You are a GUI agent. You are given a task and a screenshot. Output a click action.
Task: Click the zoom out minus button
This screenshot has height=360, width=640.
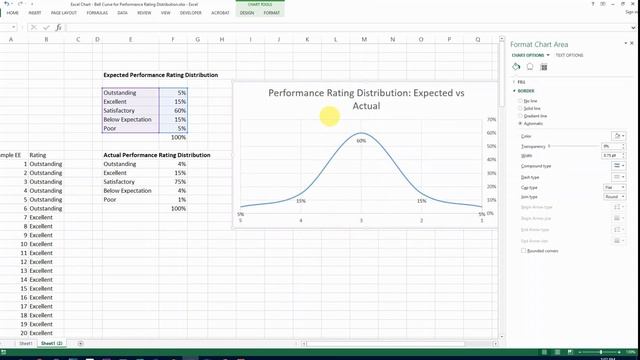click(580, 352)
